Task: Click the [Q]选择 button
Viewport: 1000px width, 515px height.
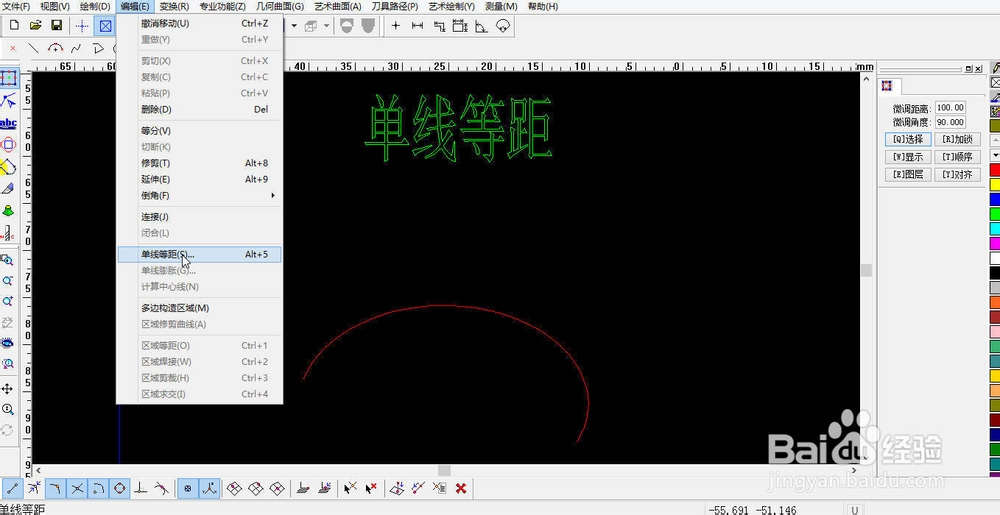Action: tap(908, 139)
